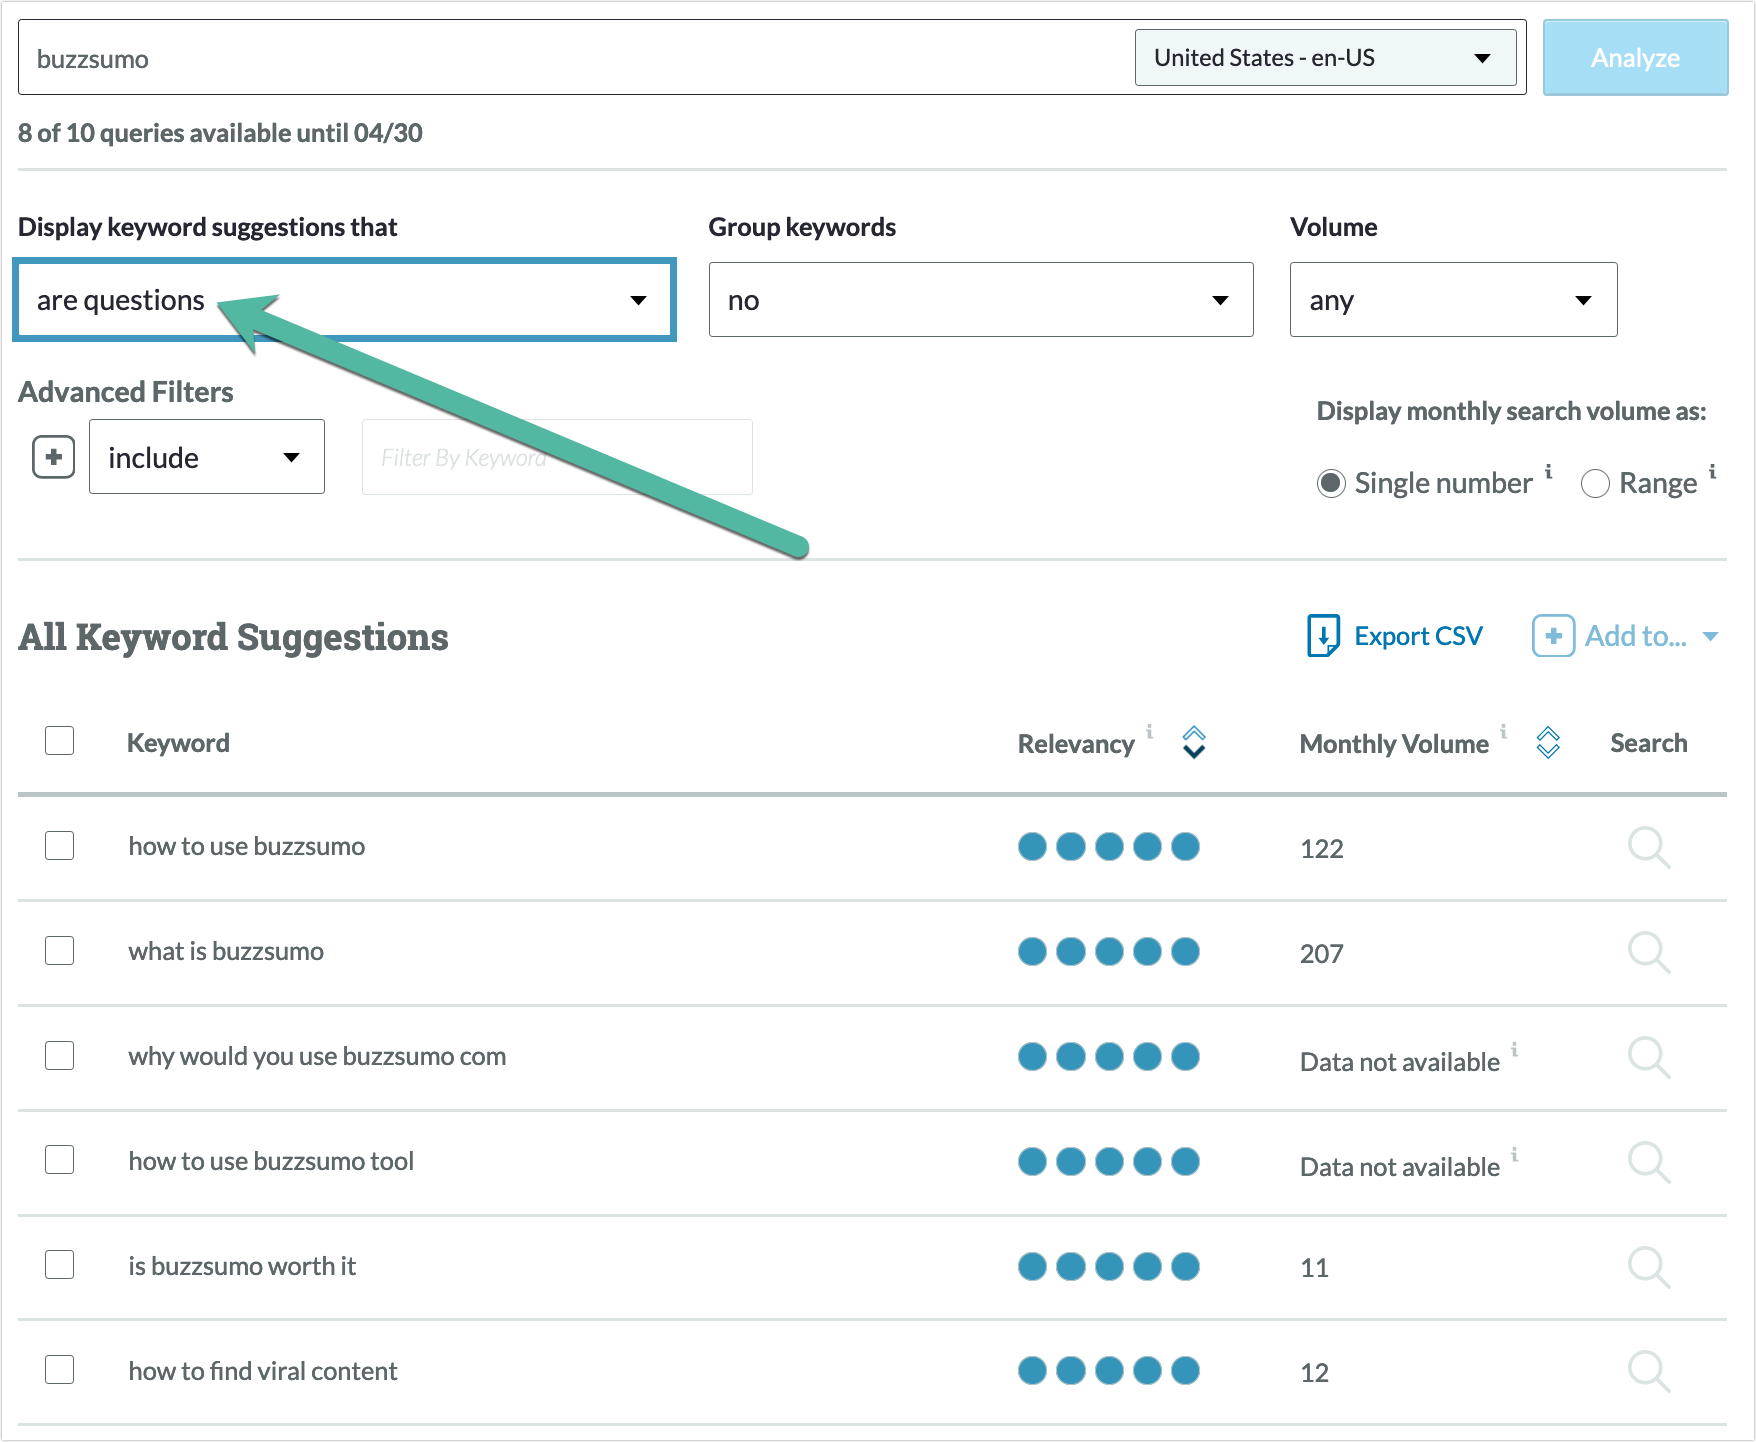Select the Range radio button
The height and width of the screenshot is (1442, 1756).
click(x=1596, y=483)
